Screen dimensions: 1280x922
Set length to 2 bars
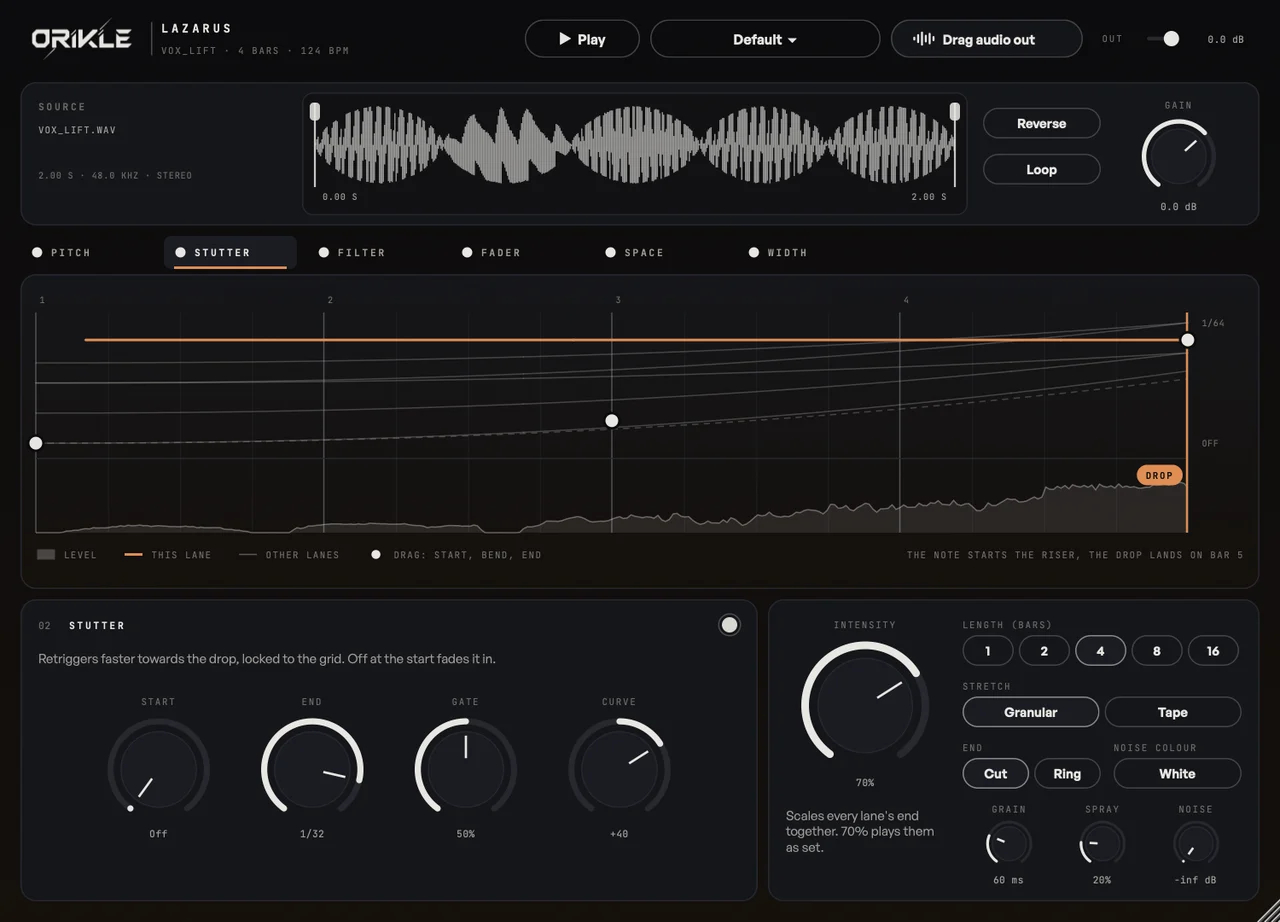tap(1044, 651)
